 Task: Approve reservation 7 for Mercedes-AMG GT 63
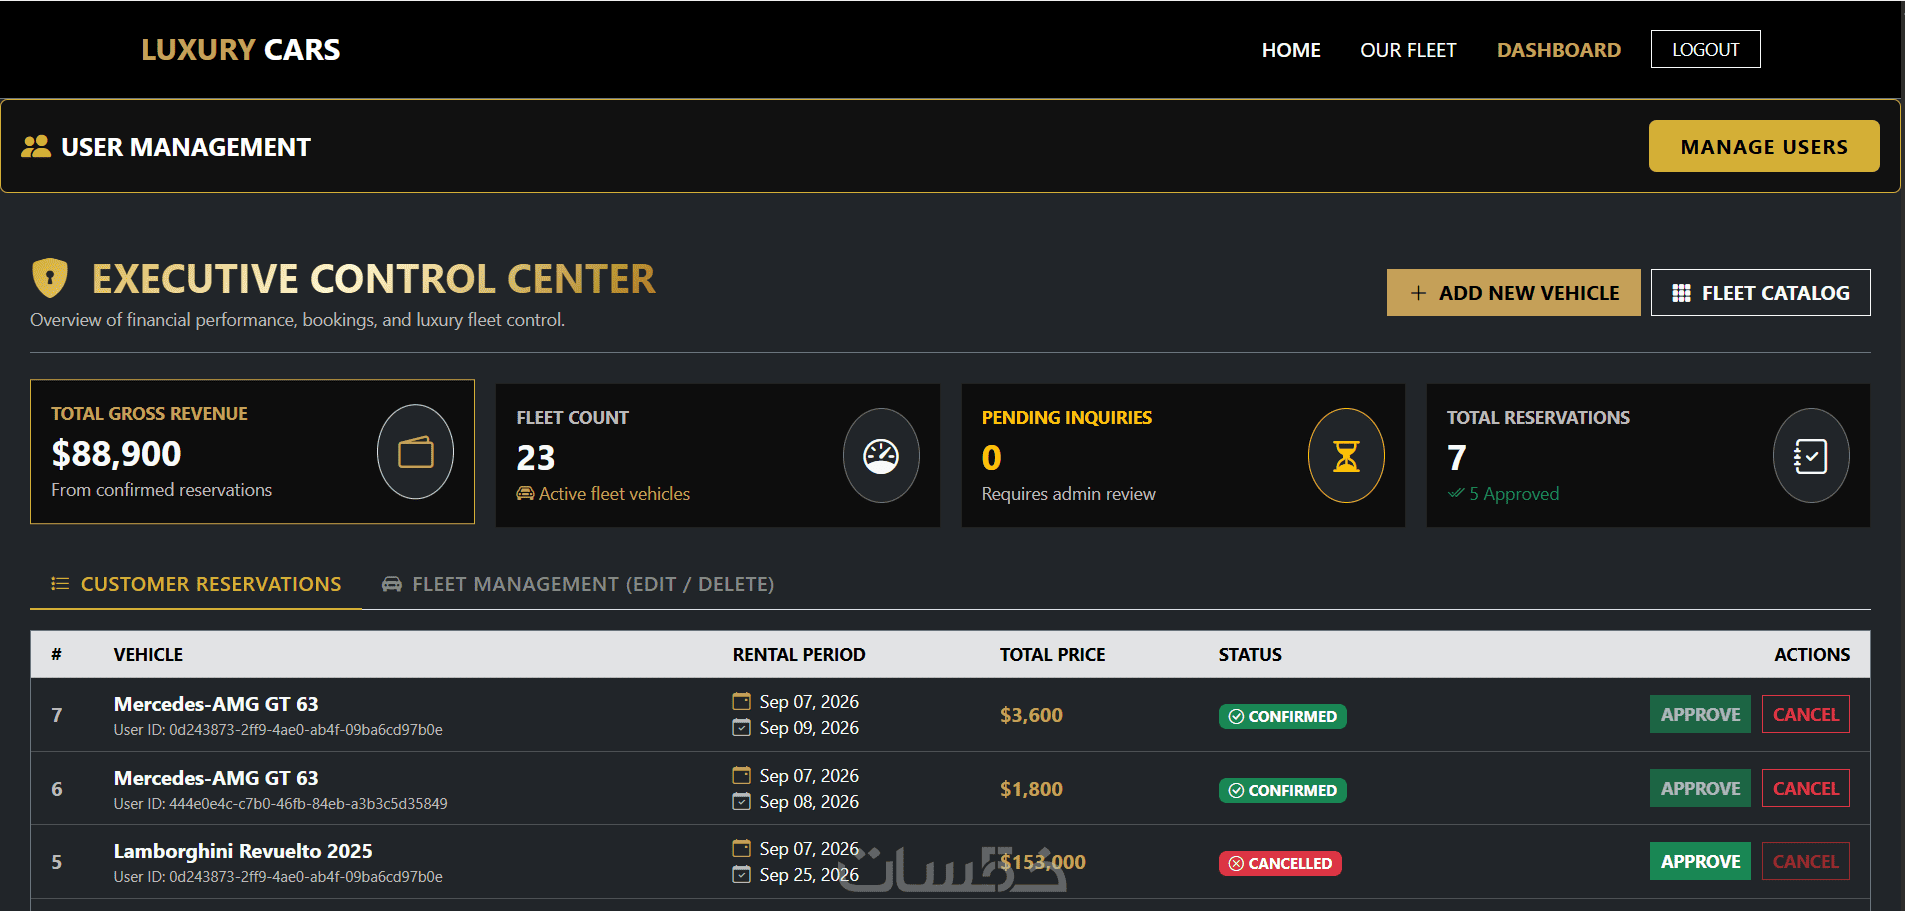click(x=1700, y=714)
